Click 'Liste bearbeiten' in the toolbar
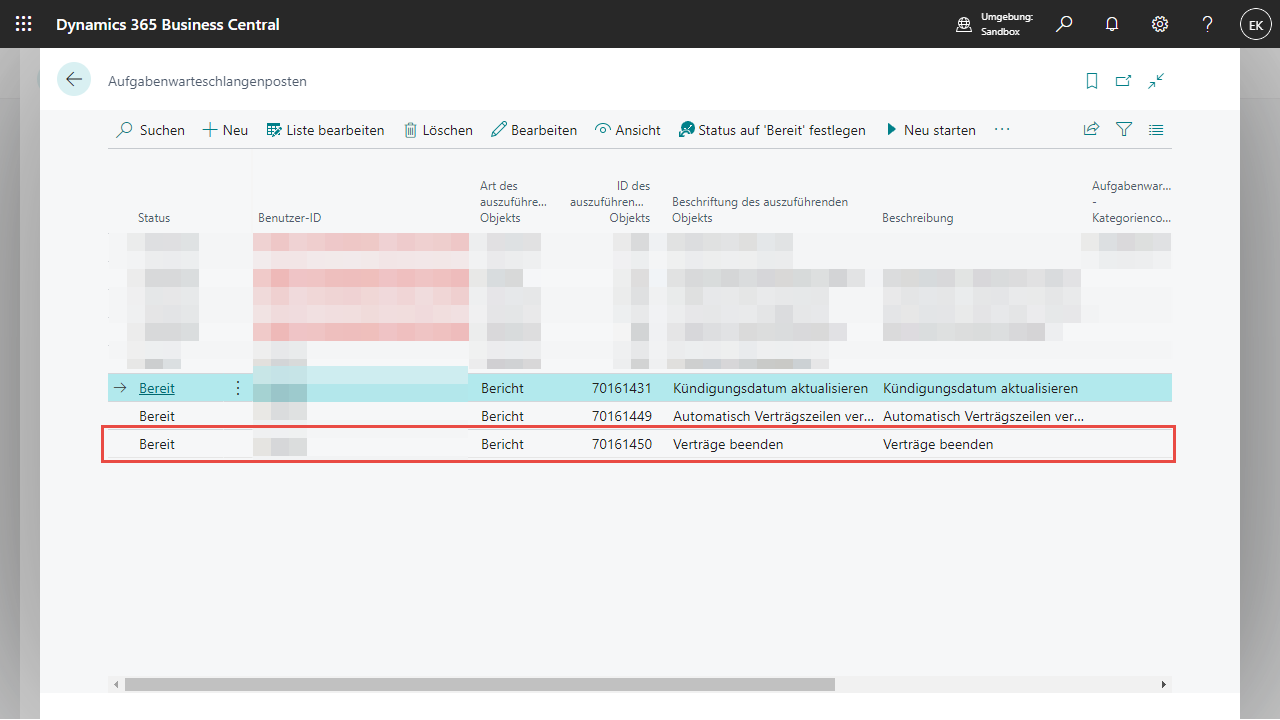 pos(325,130)
